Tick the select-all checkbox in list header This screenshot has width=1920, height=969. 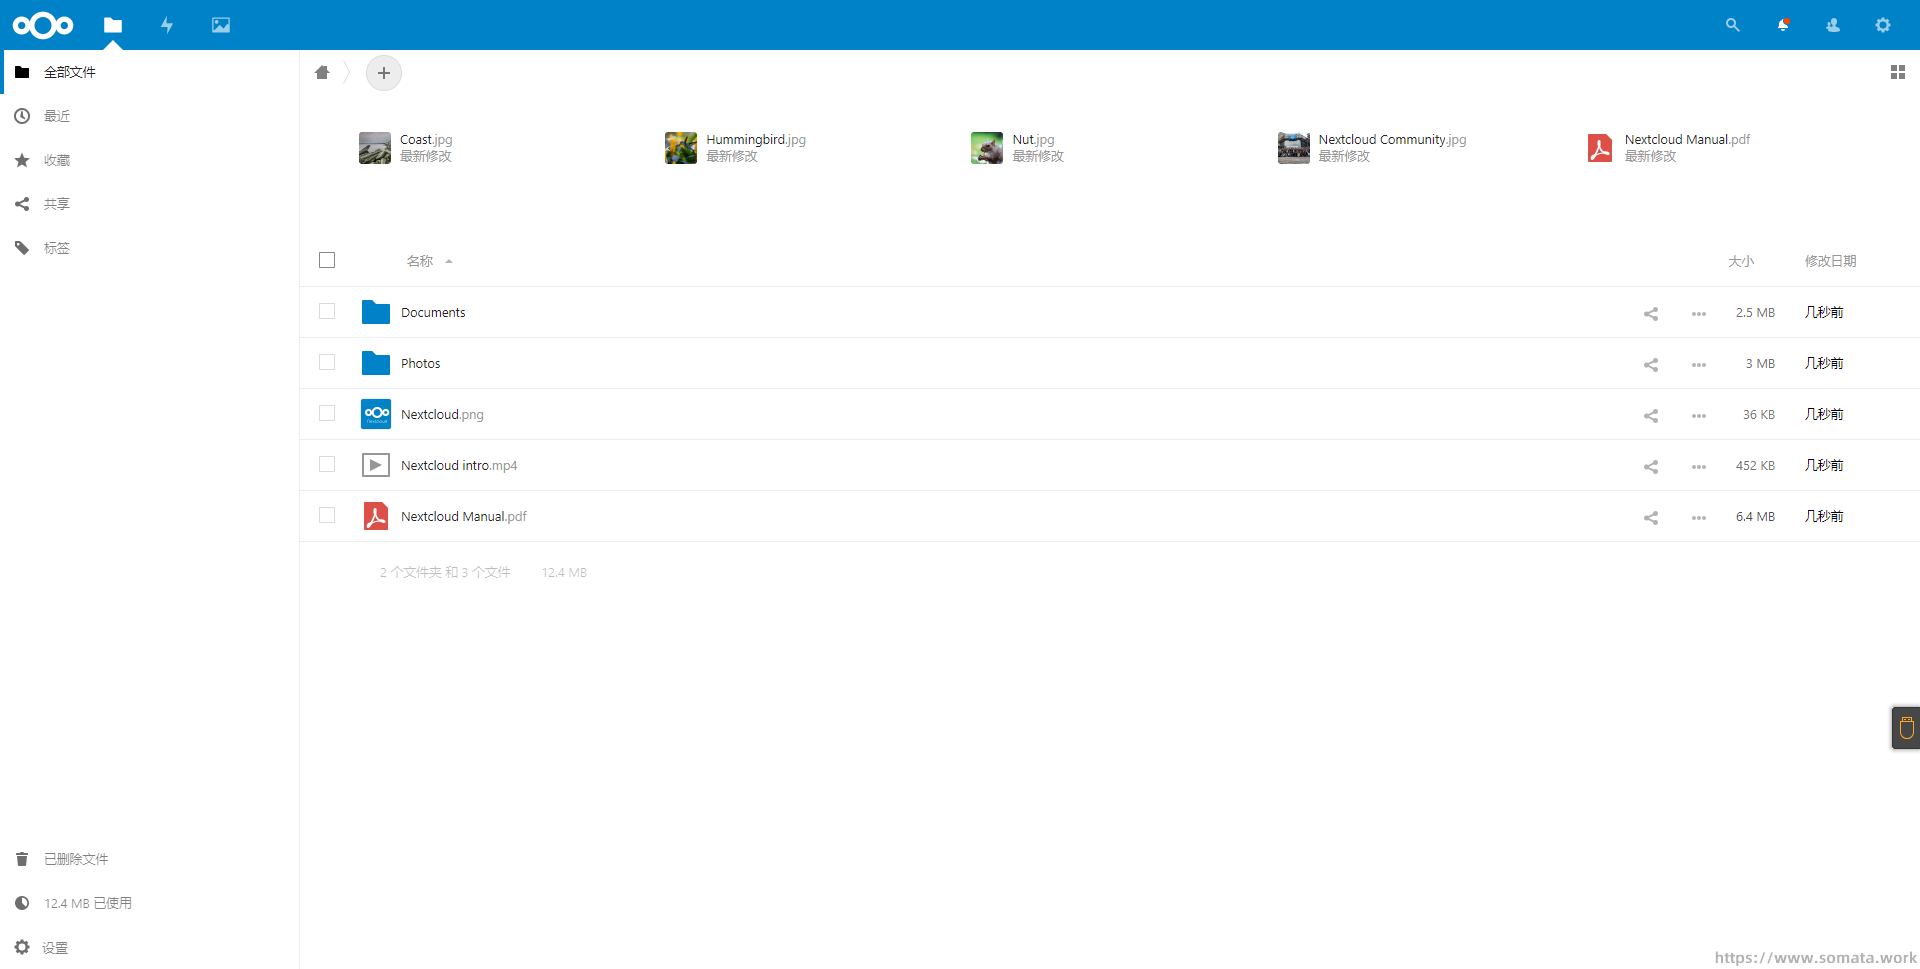(327, 260)
